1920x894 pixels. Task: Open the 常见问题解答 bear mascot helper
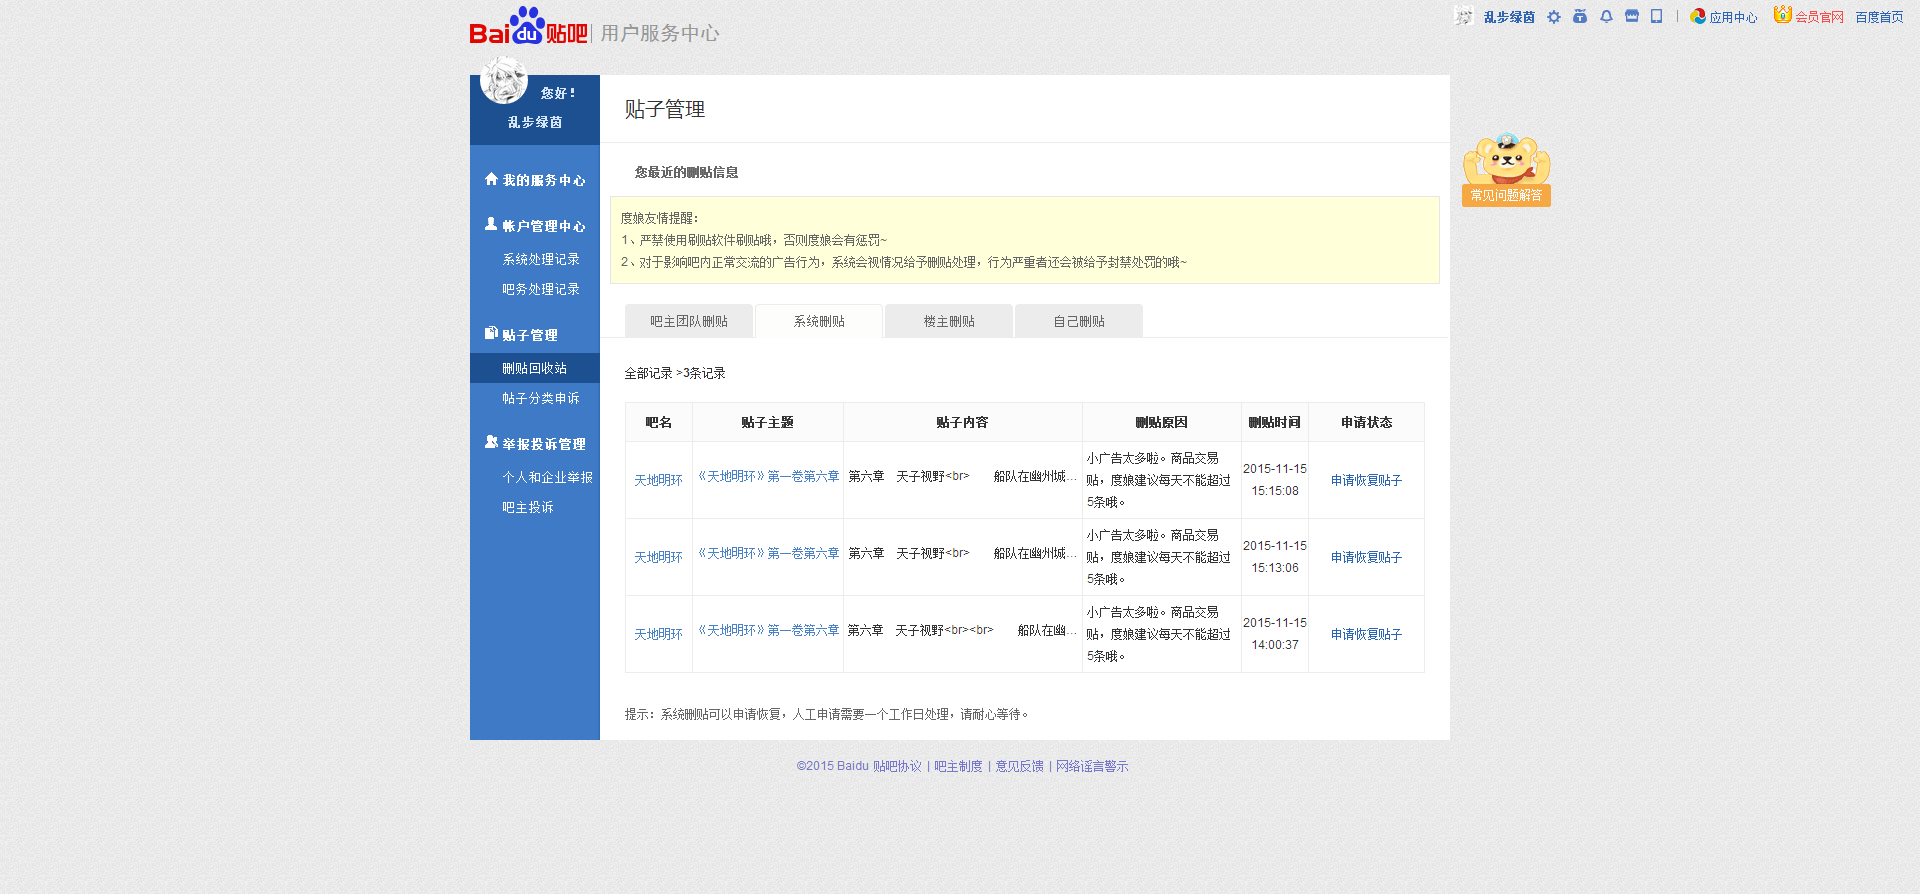click(1506, 170)
